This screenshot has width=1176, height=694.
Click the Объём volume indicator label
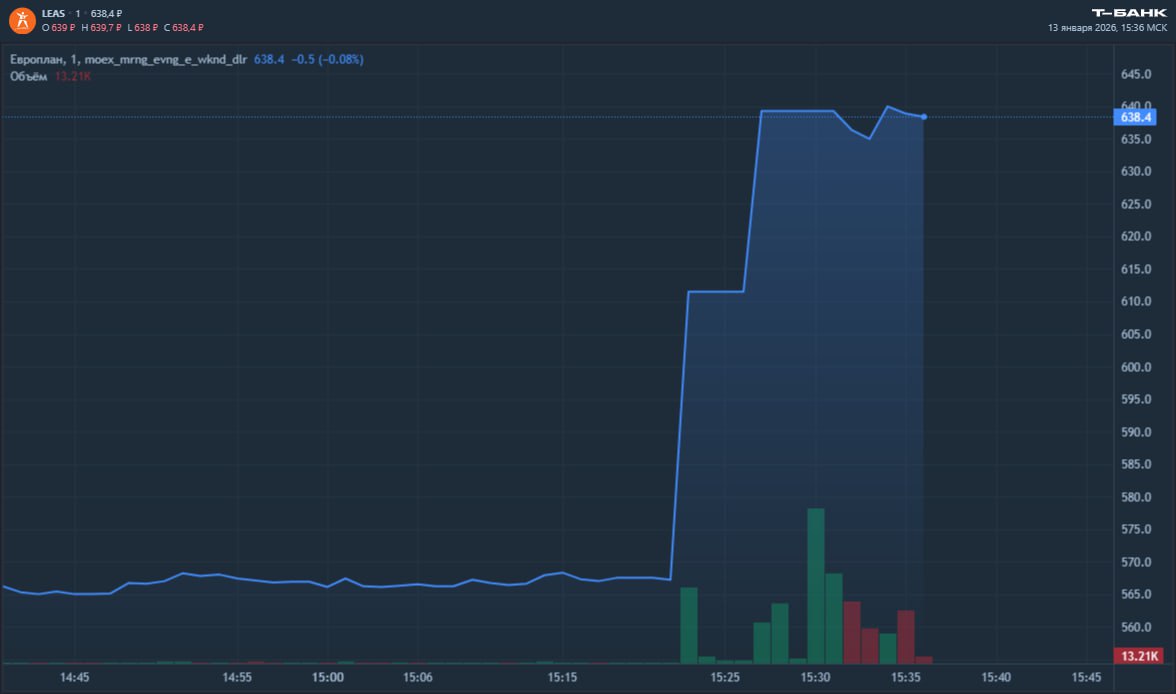coord(30,77)
